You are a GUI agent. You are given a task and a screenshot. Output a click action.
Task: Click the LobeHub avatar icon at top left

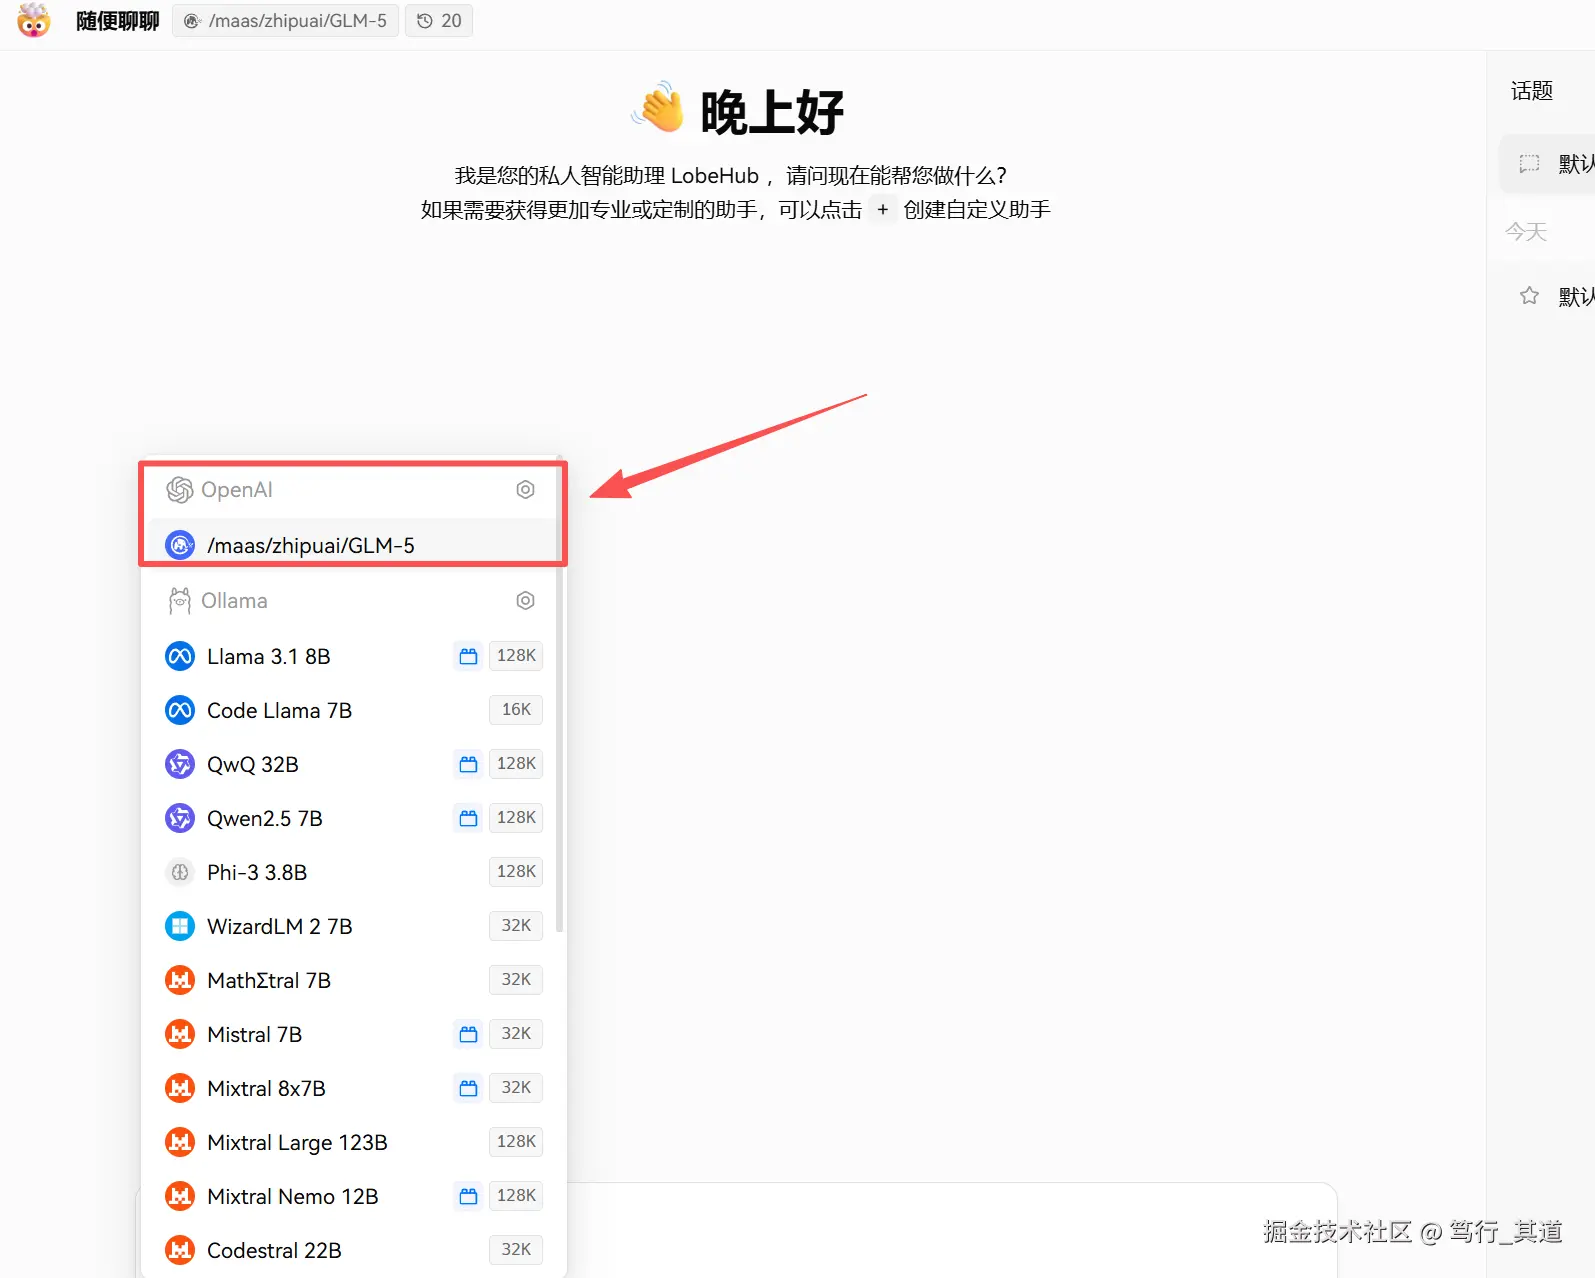tap(33, 20)
